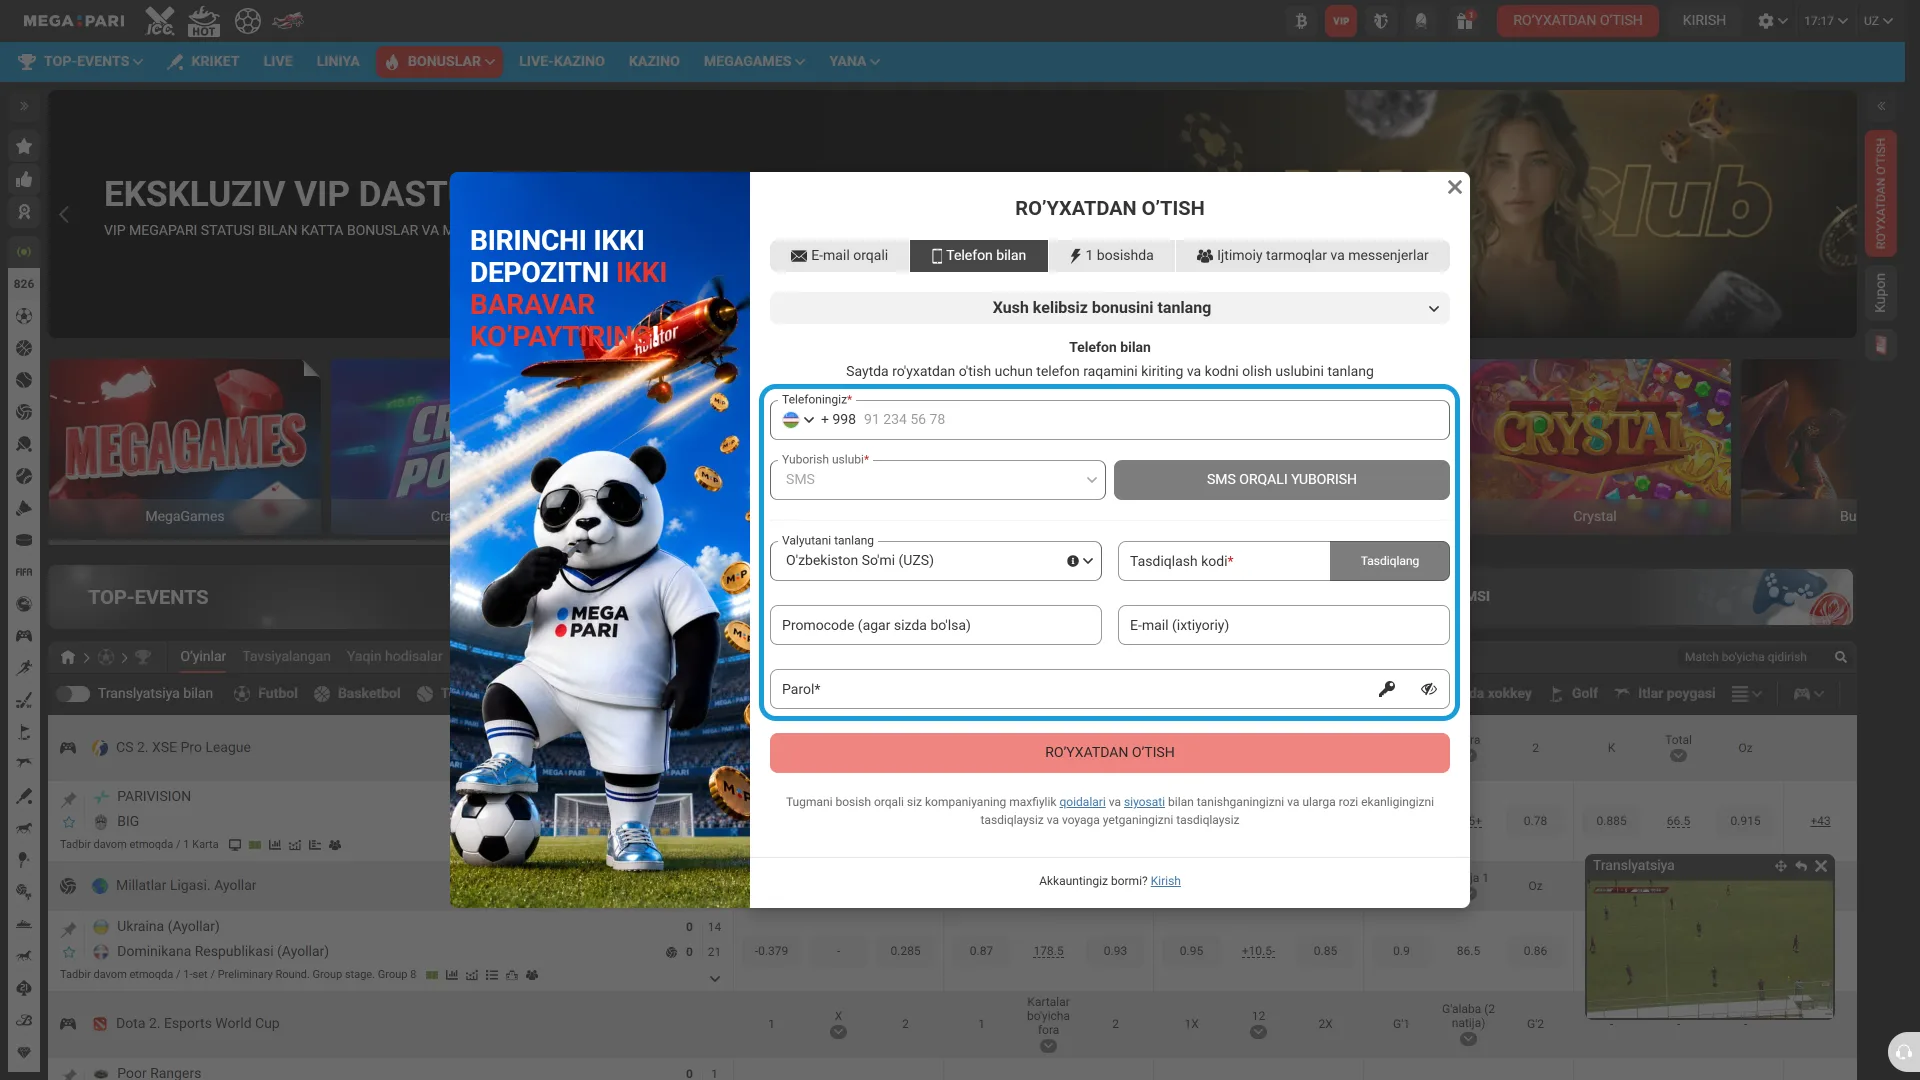Go to LIVE in the navigation bar
This screenshot has width=1920, height=1080.
coord(278,61)
